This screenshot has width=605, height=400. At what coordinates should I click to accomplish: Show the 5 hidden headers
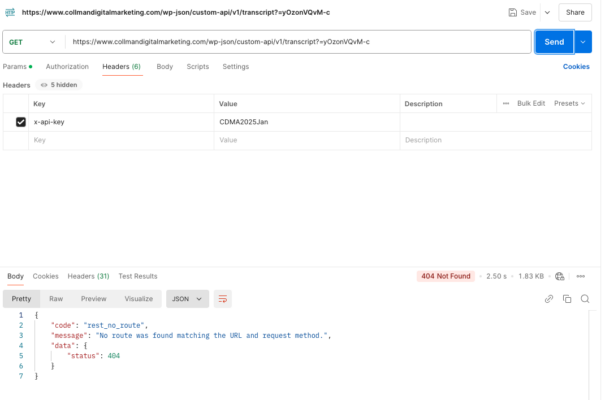click(x=59, y=85)
